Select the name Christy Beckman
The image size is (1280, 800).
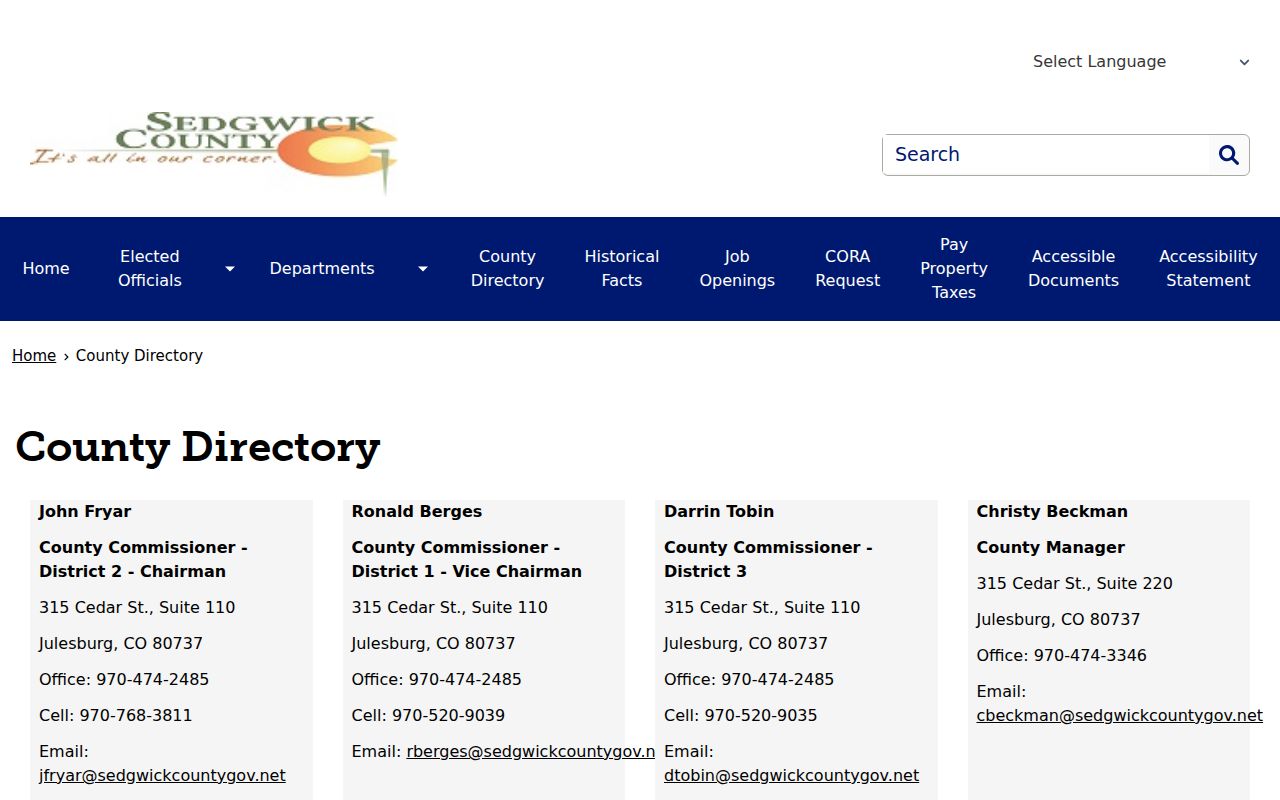click(1052, 512)
